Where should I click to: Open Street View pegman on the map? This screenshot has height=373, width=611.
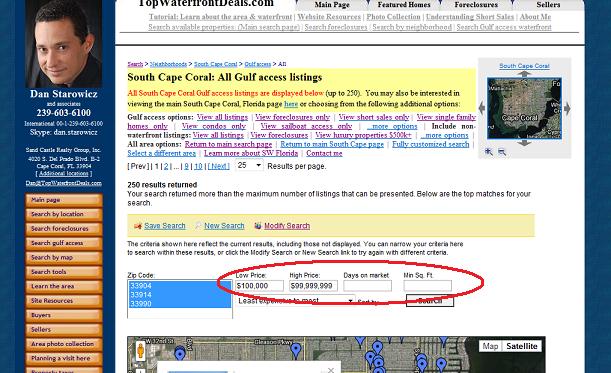point(140,351)
